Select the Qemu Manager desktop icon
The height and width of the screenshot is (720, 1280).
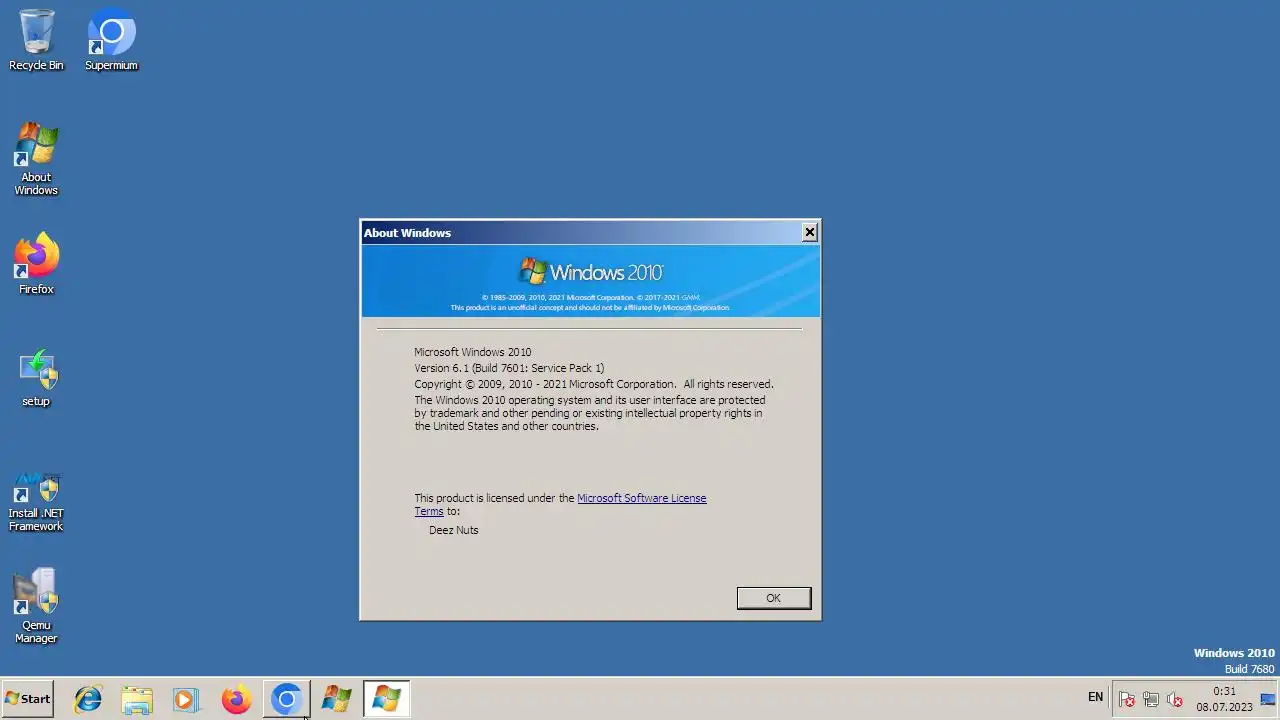pyautogui.click(x=36, y=606)
